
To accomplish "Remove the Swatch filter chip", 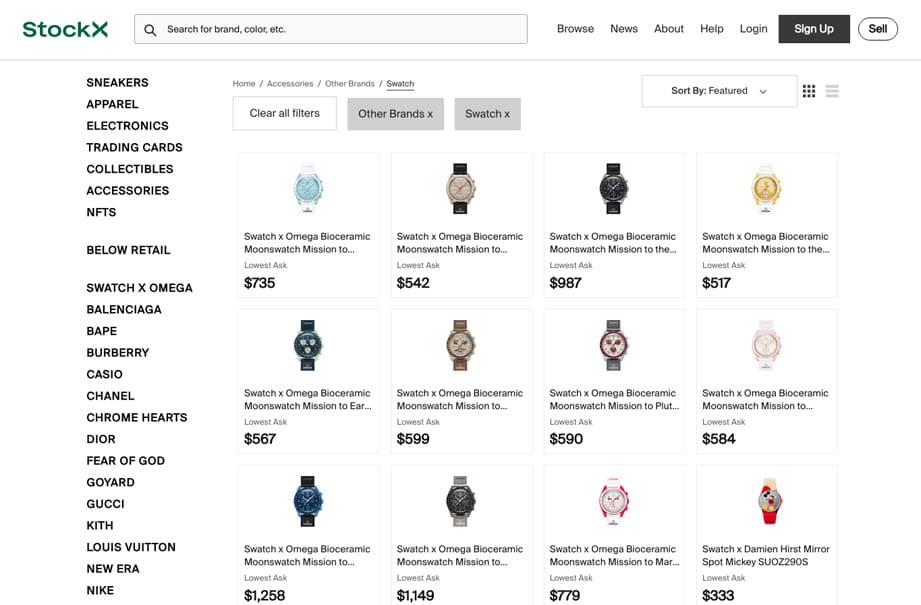I will pyautogui.click(x=487, y=114).
